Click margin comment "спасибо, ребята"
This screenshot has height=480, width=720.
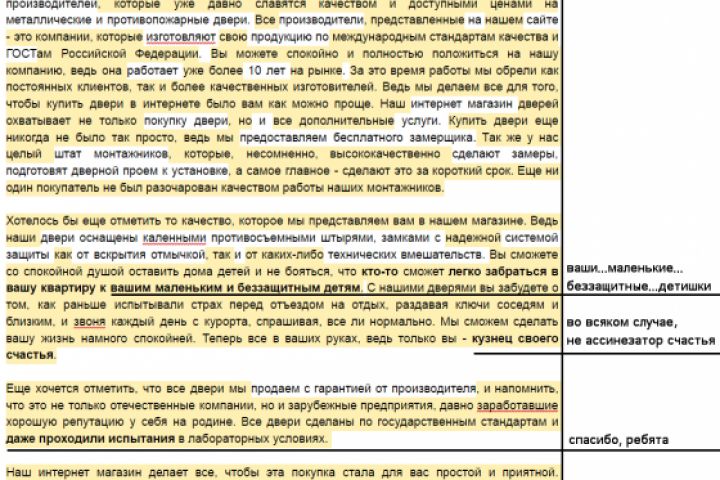pos(619,440)
